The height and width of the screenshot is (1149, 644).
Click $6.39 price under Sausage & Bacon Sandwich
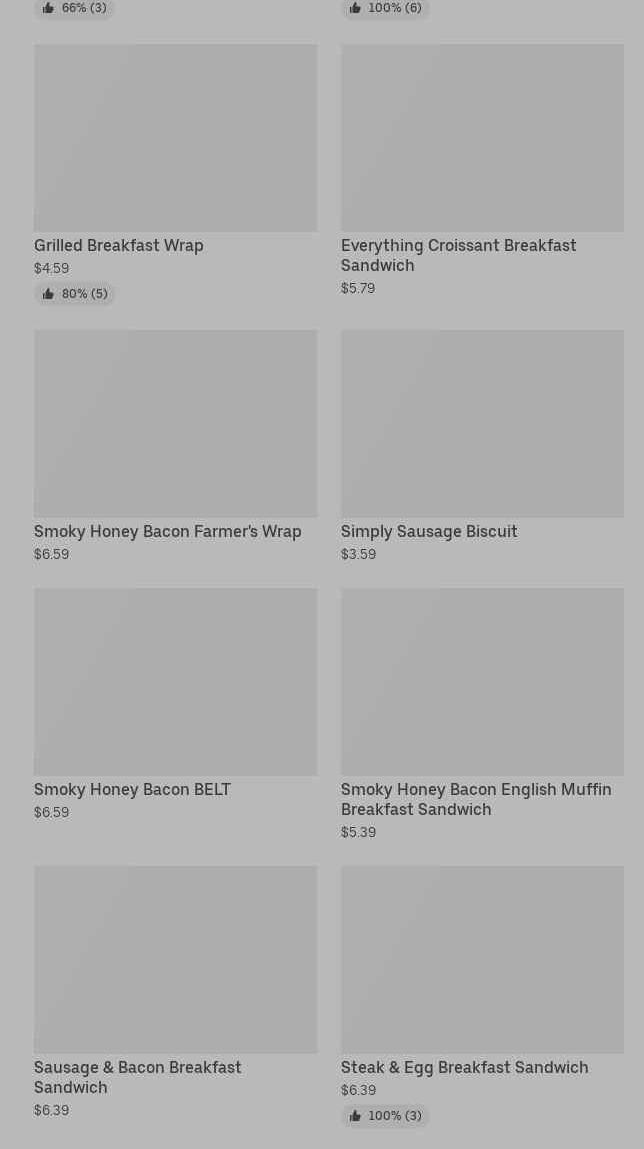point(51,1110)
